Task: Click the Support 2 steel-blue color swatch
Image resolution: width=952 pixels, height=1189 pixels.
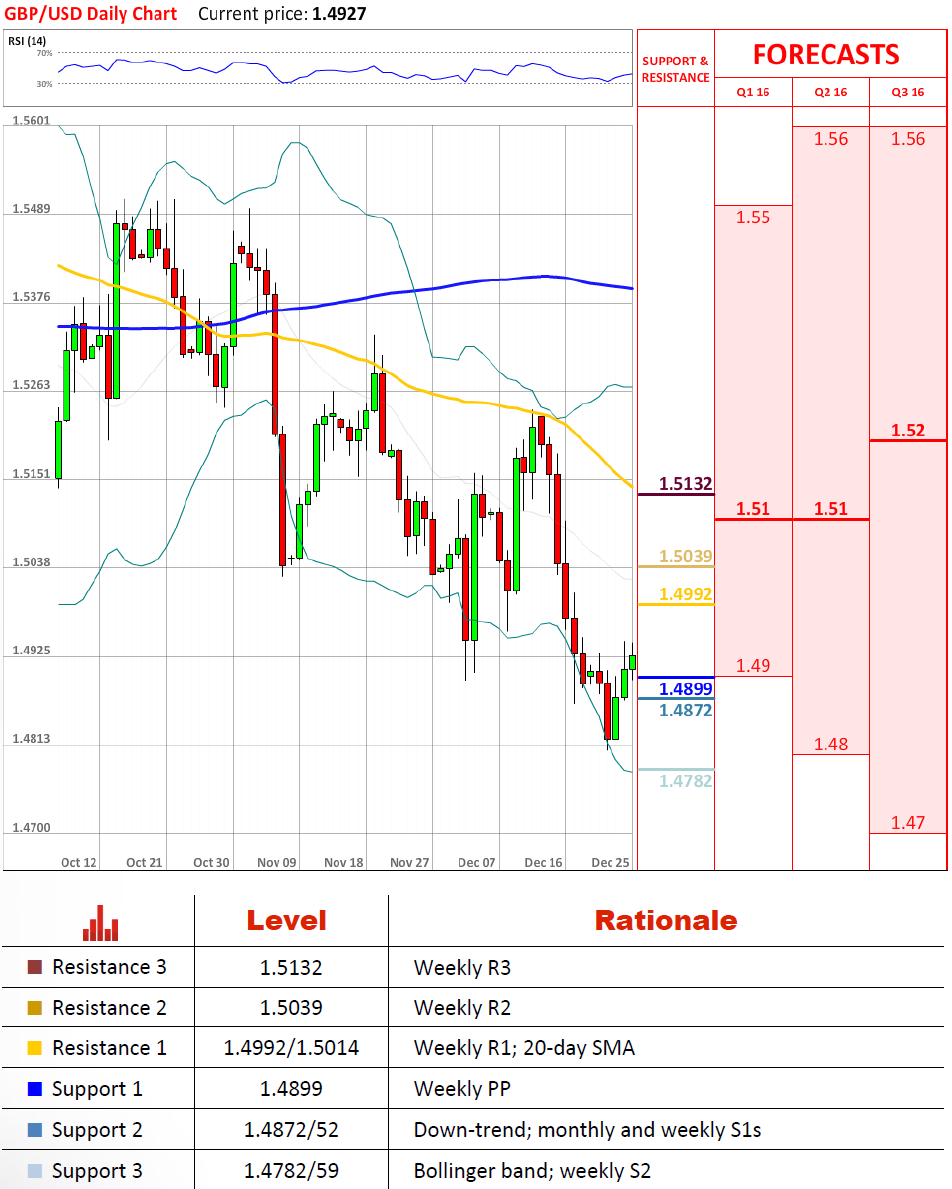Action: (34, 1130)
